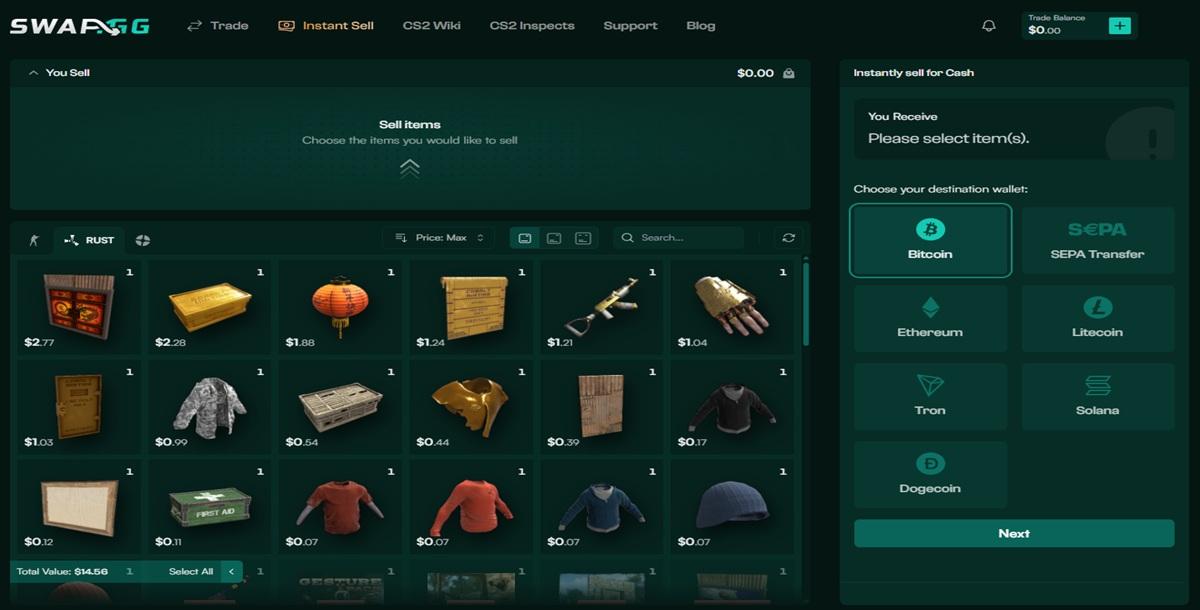
Task: Select the red long-sleeve shirt item
Action: (472, 507)
